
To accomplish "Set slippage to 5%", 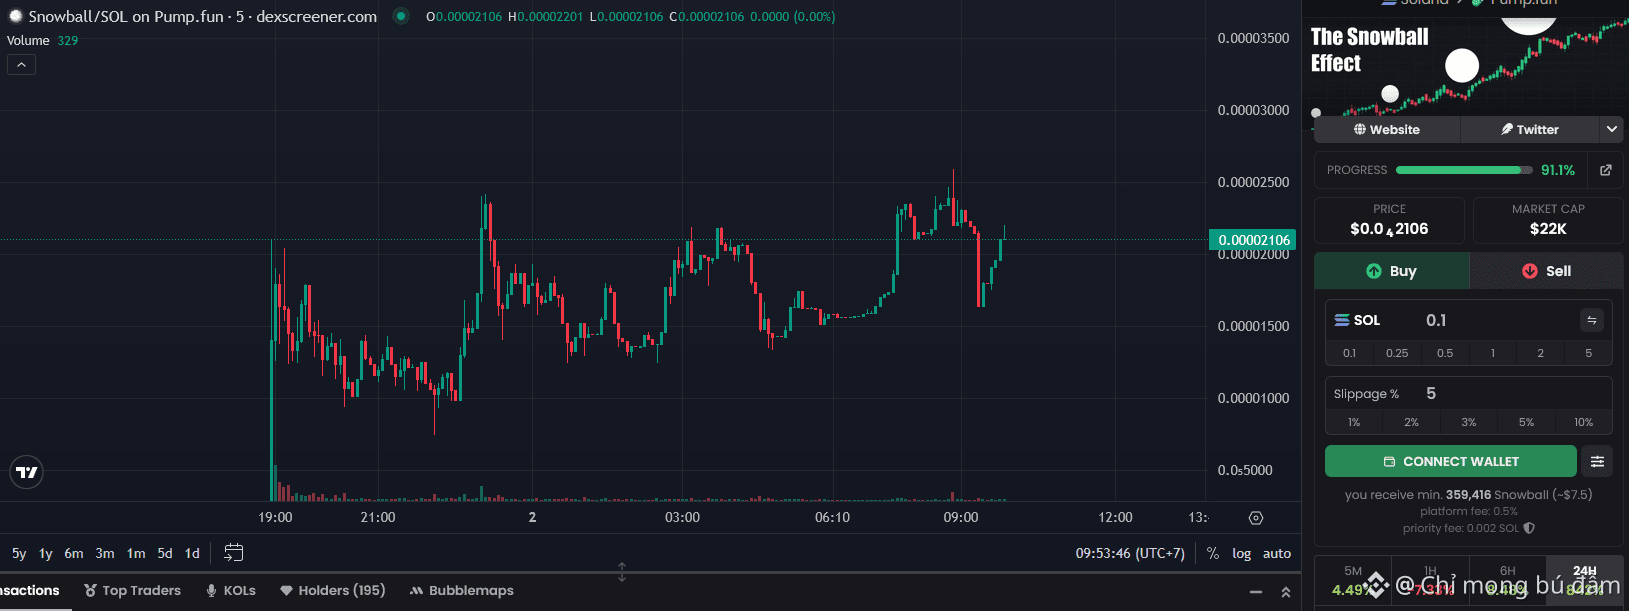I will click(x=1526, y=422).
